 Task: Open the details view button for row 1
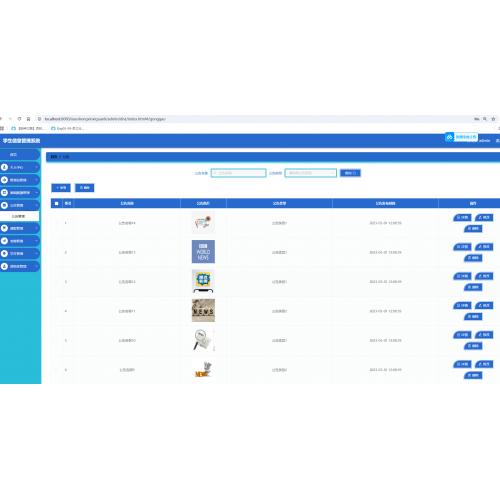click(x=462, y=217)
